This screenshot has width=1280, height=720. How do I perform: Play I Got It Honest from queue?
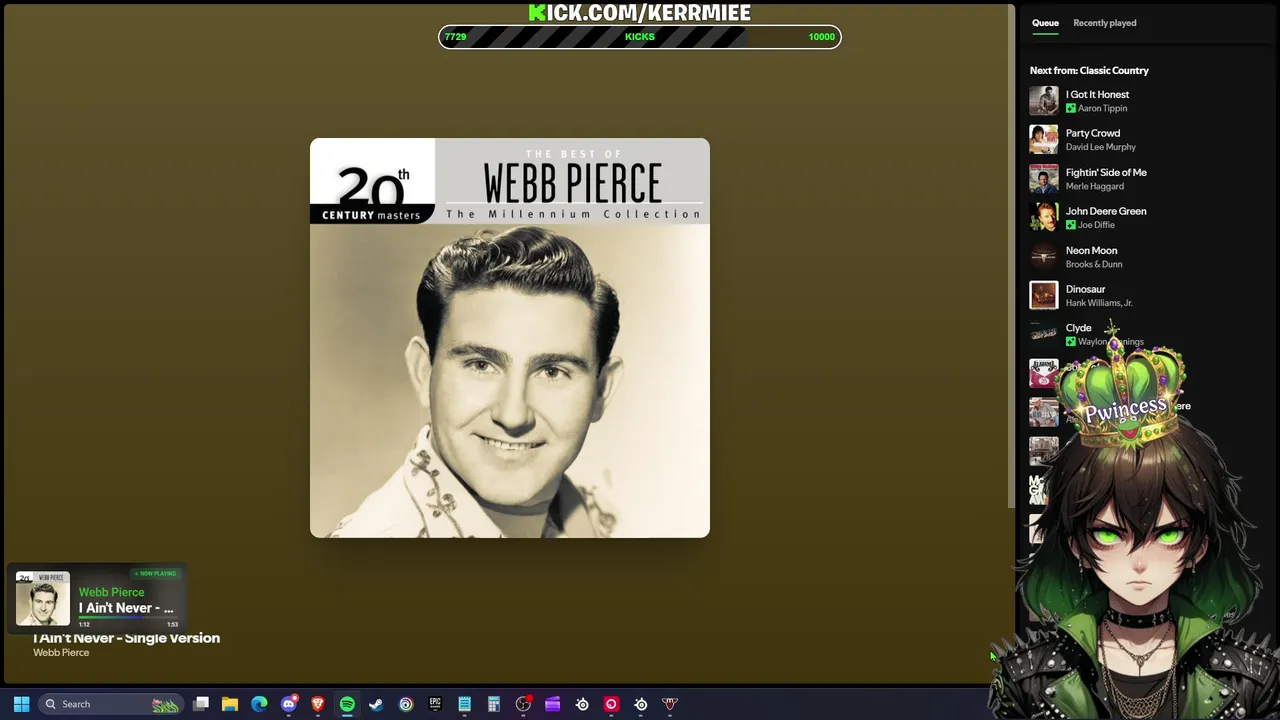tap(1097, 95)
